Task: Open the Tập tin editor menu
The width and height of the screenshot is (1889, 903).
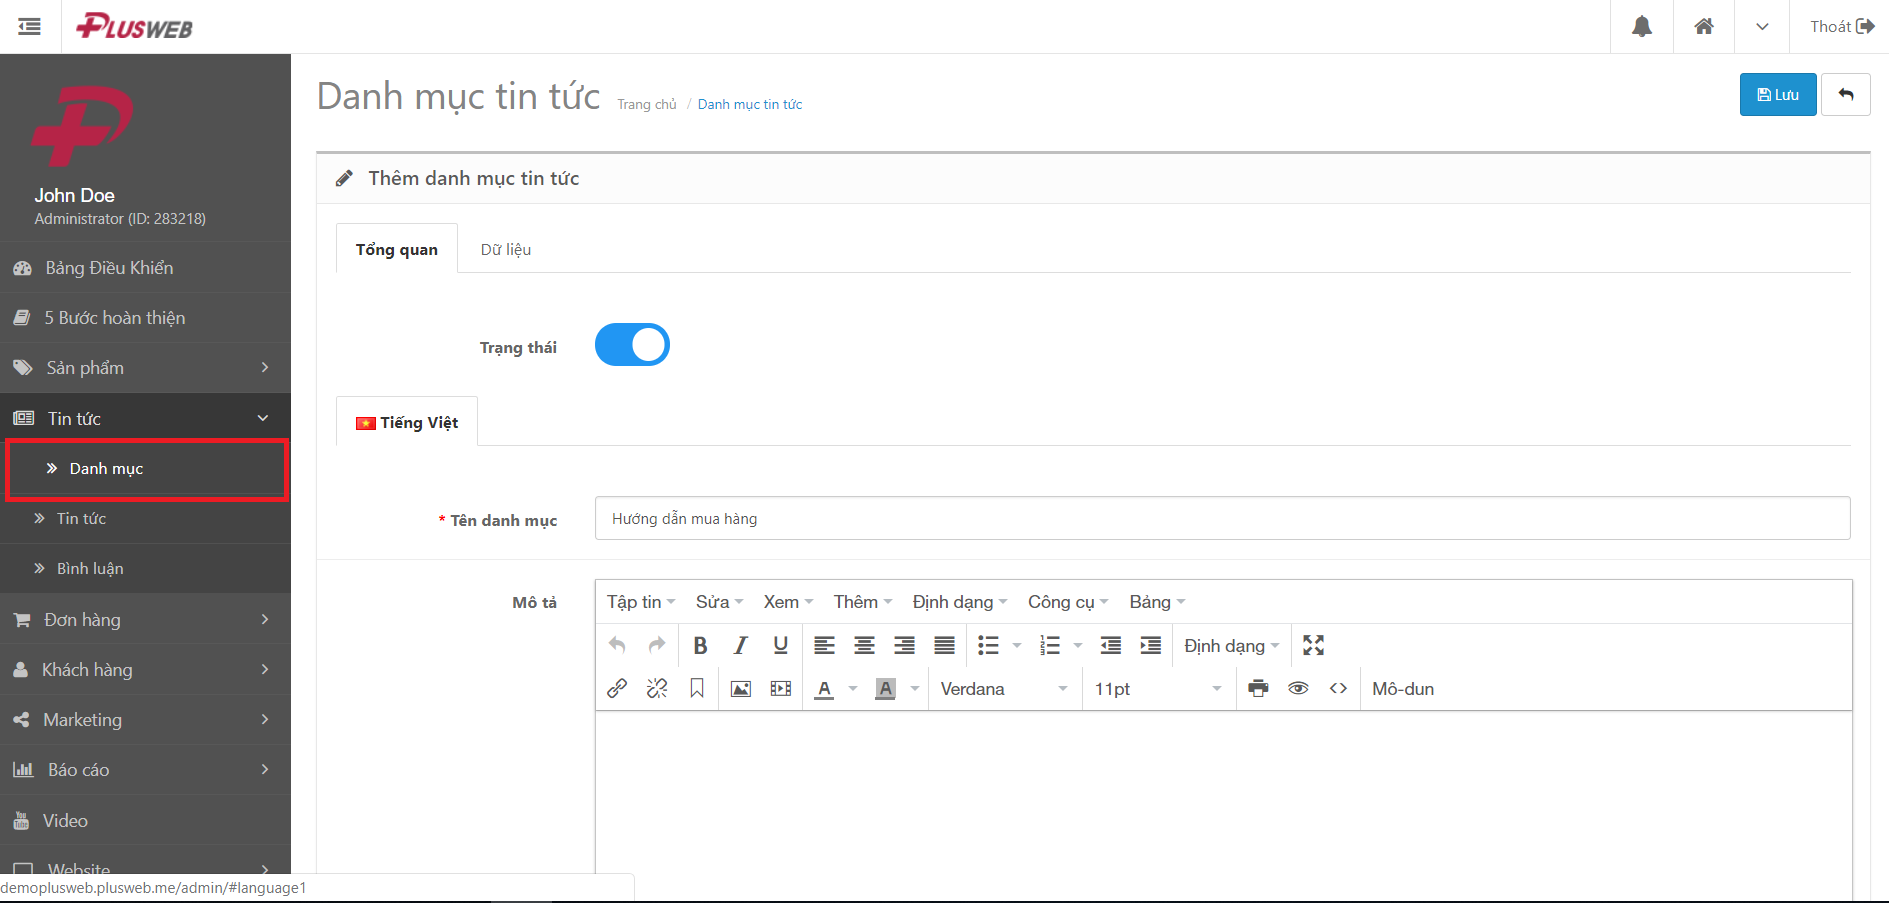Action: [x=640, y=602]
